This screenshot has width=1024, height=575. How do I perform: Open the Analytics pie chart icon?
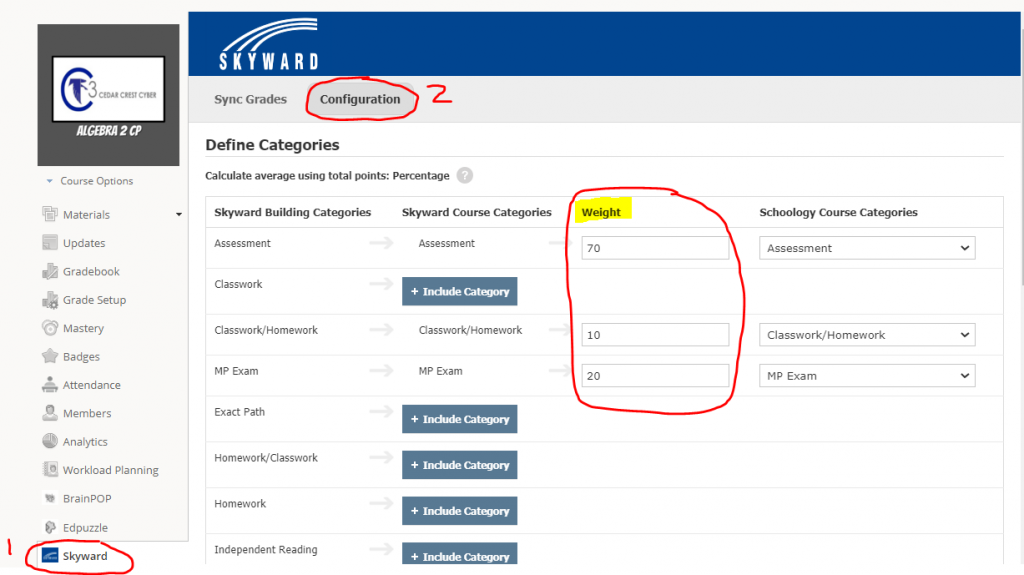50,441
